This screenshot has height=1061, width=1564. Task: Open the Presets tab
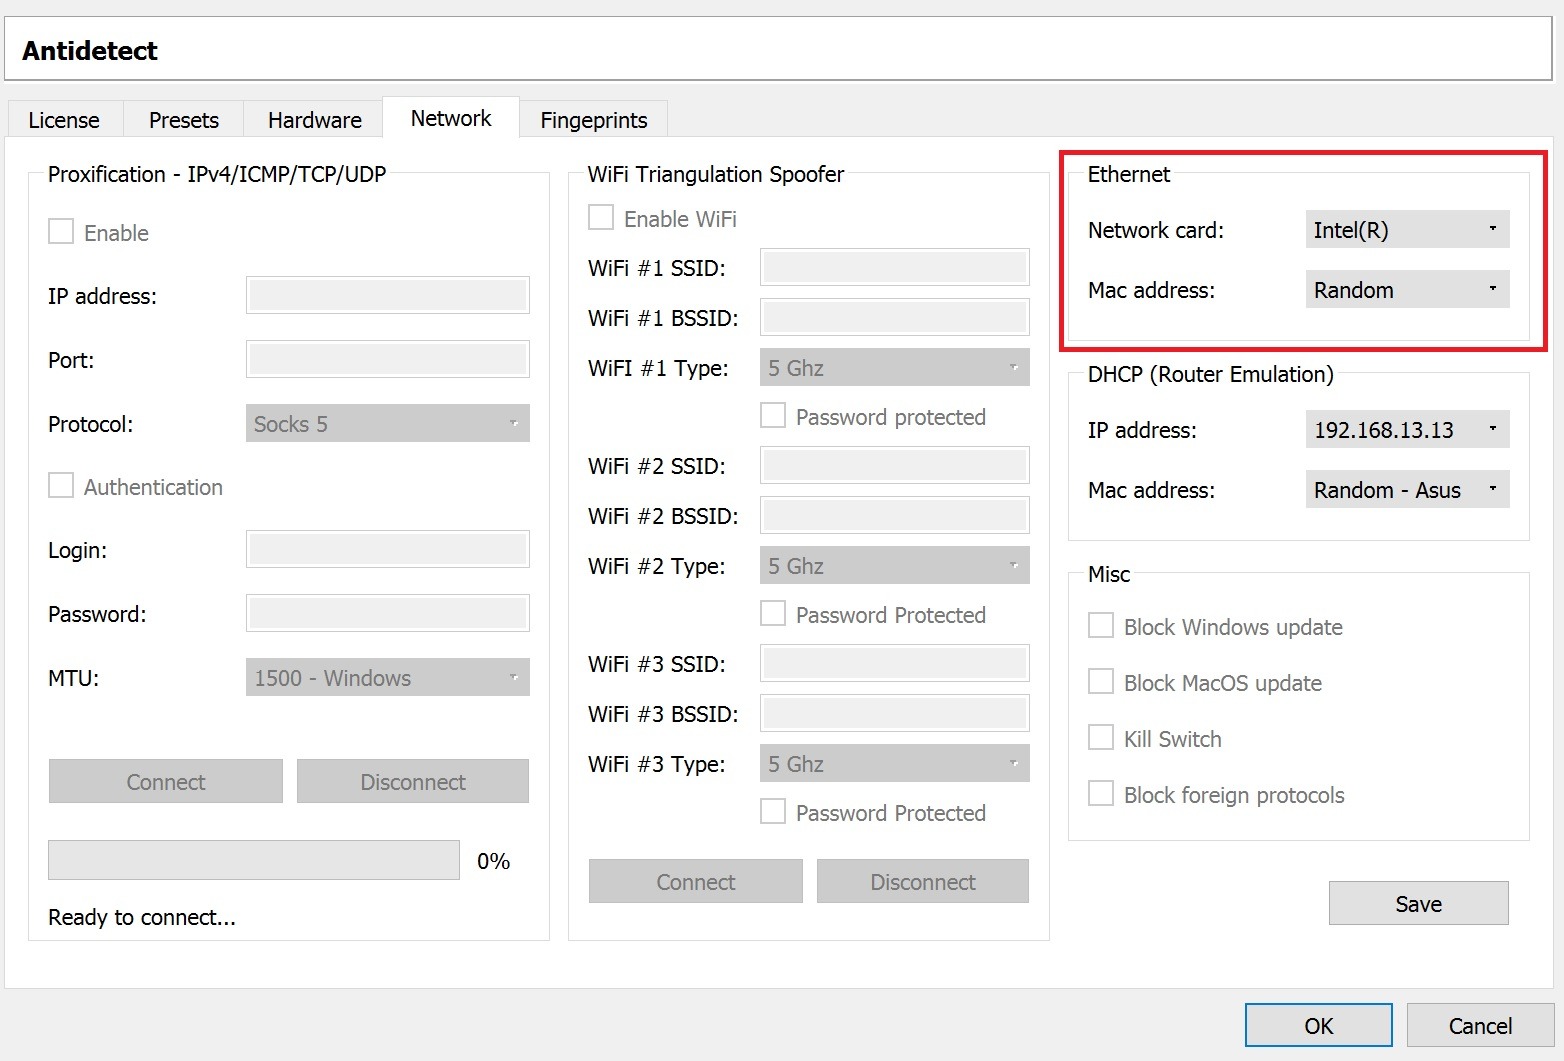[x=184, y=120]
